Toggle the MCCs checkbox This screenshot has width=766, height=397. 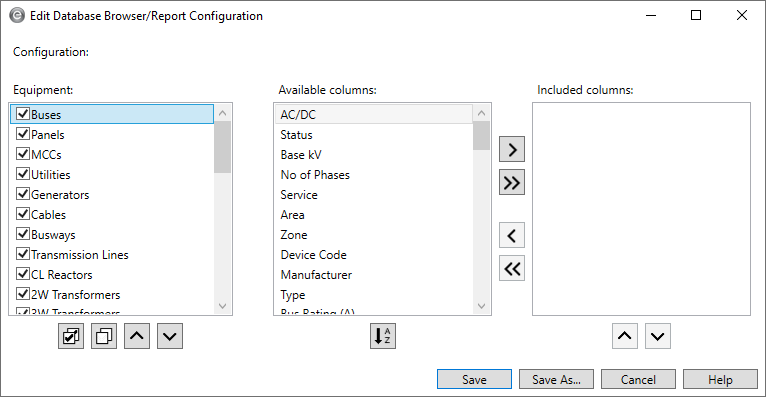click(23, 154)
